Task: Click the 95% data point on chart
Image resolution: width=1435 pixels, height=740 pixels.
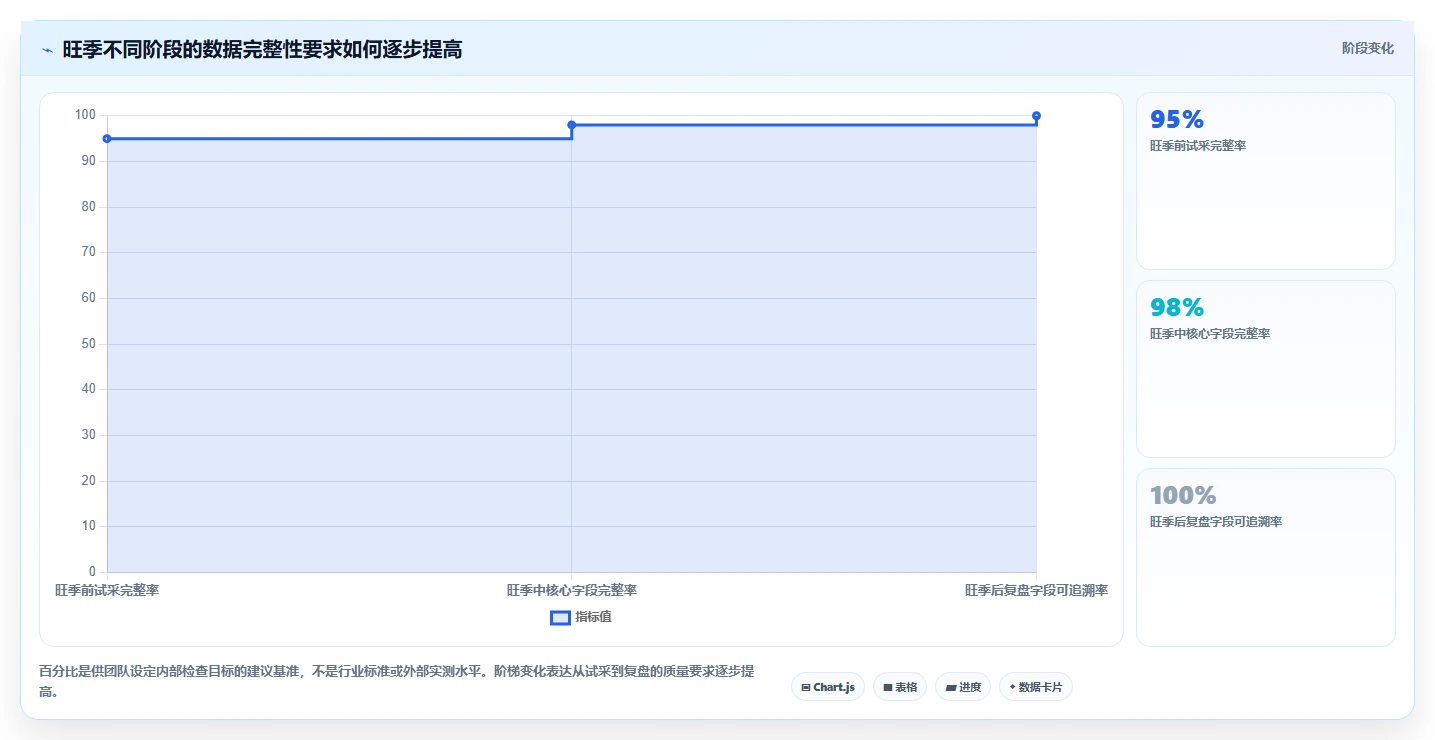Action: [x=107, y=138]
